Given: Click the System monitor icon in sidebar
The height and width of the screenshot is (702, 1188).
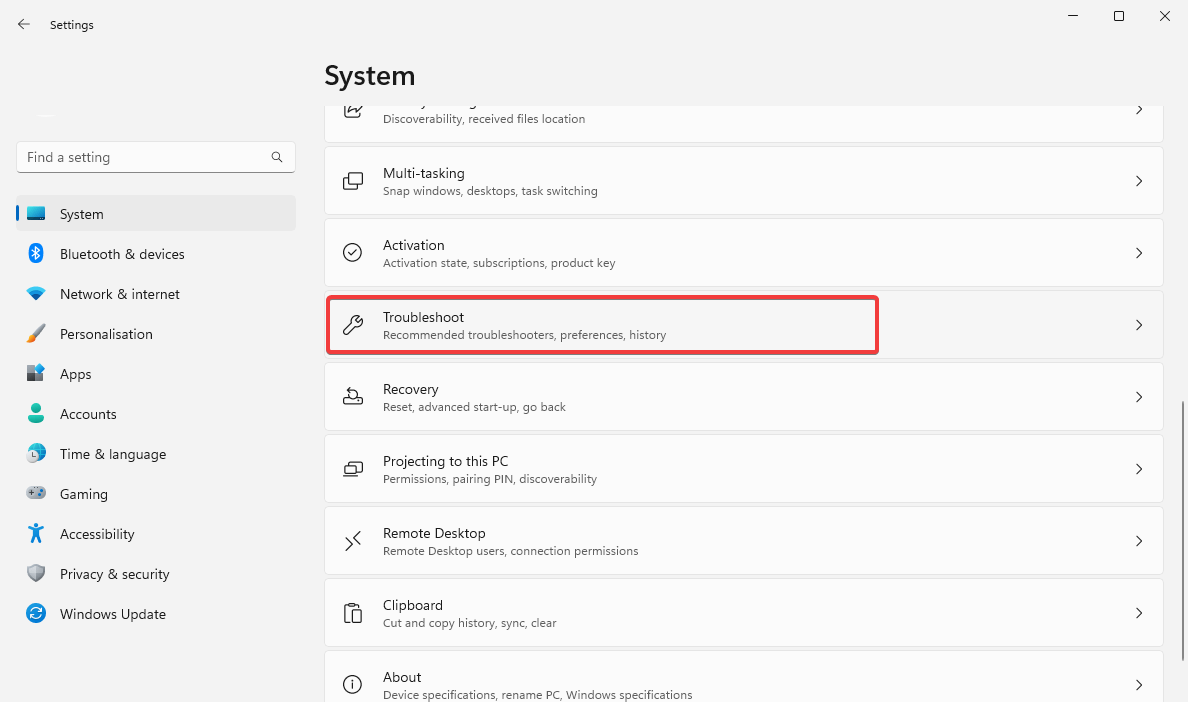Looking at the screenshot, I should tap(36, 214).
